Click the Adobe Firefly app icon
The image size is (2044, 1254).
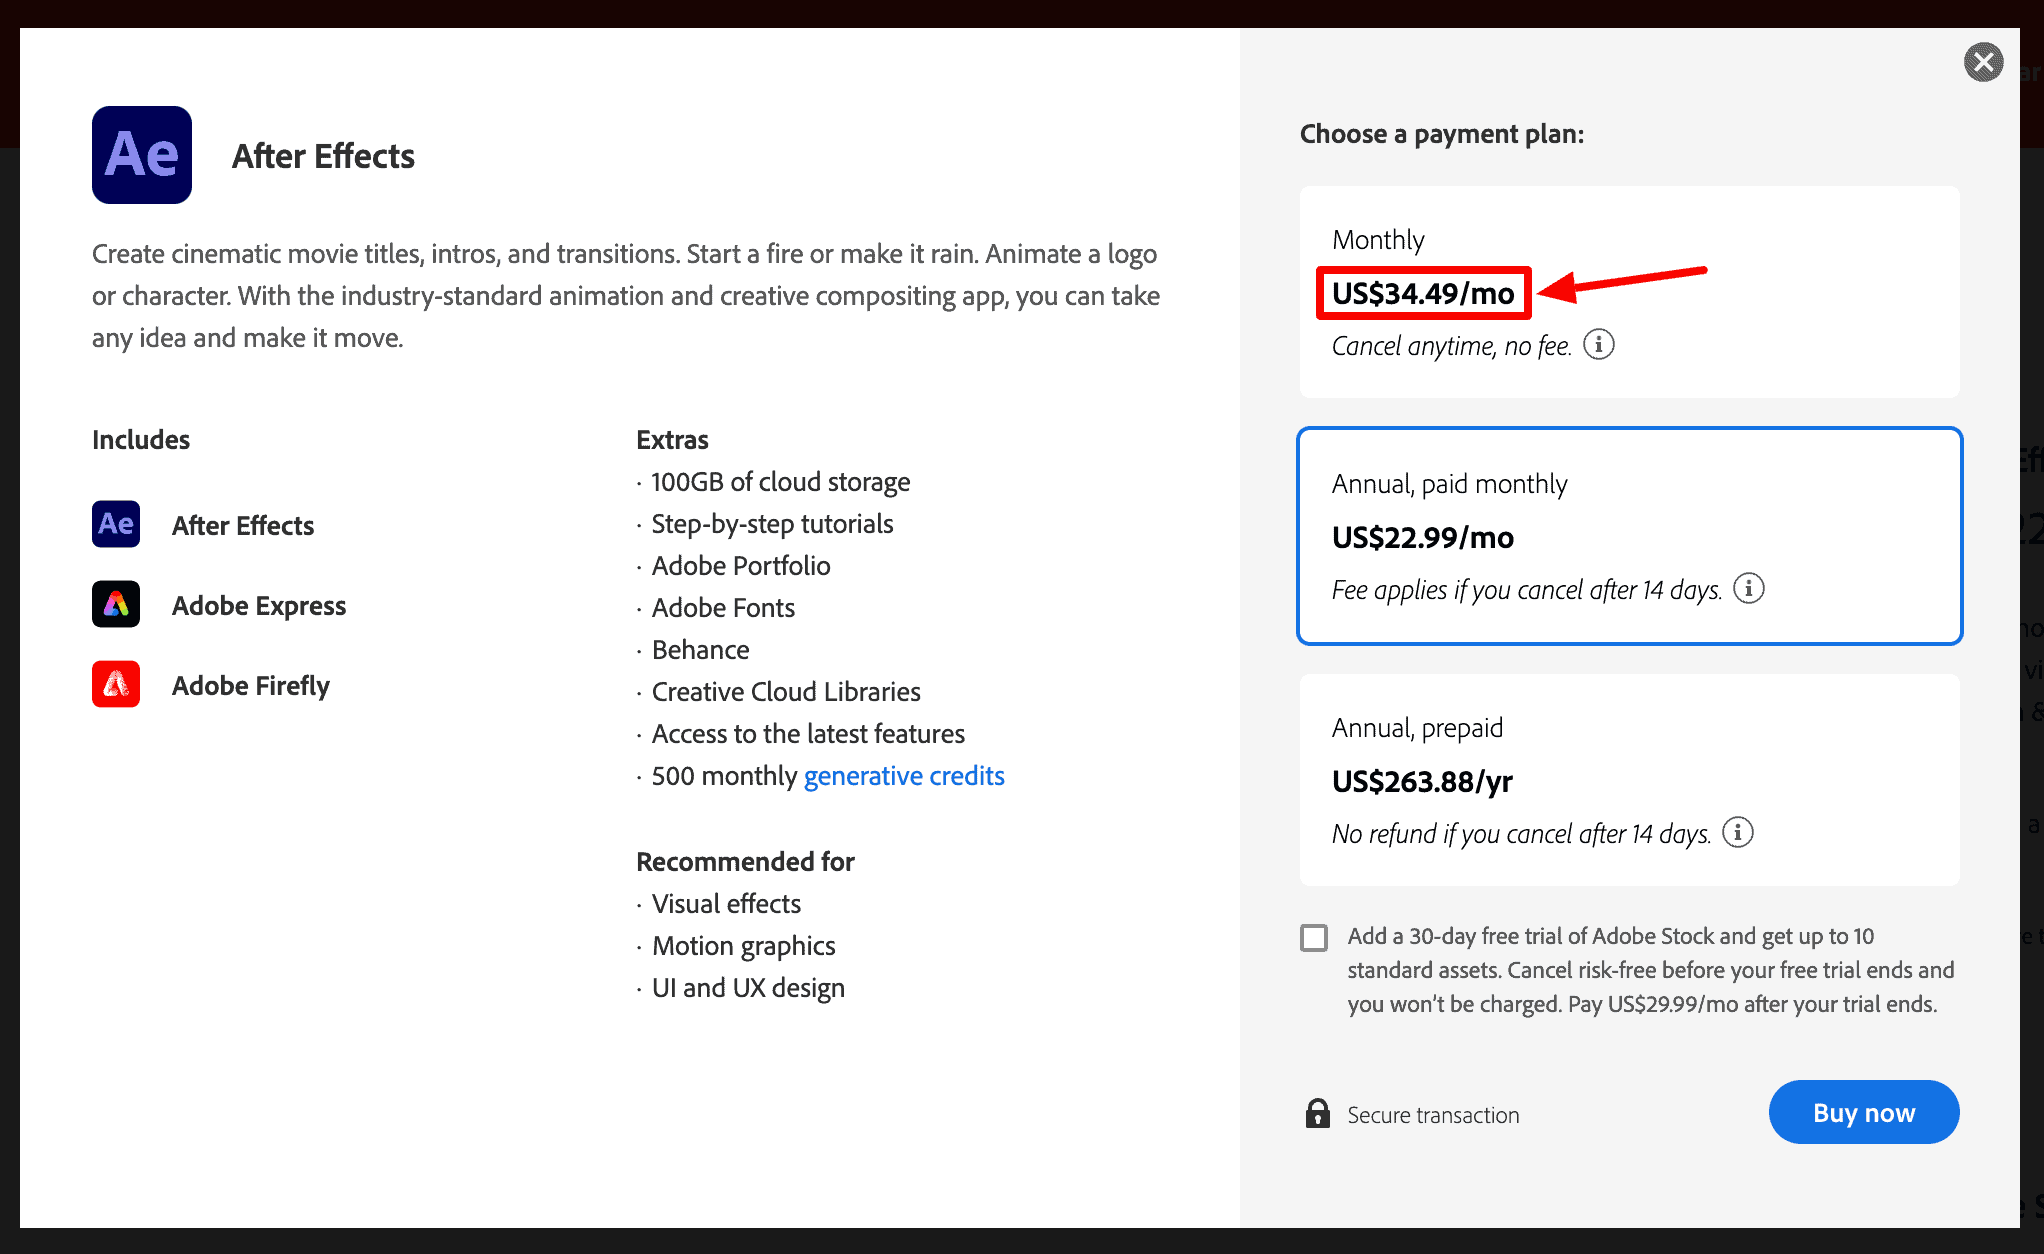point(116,684)
